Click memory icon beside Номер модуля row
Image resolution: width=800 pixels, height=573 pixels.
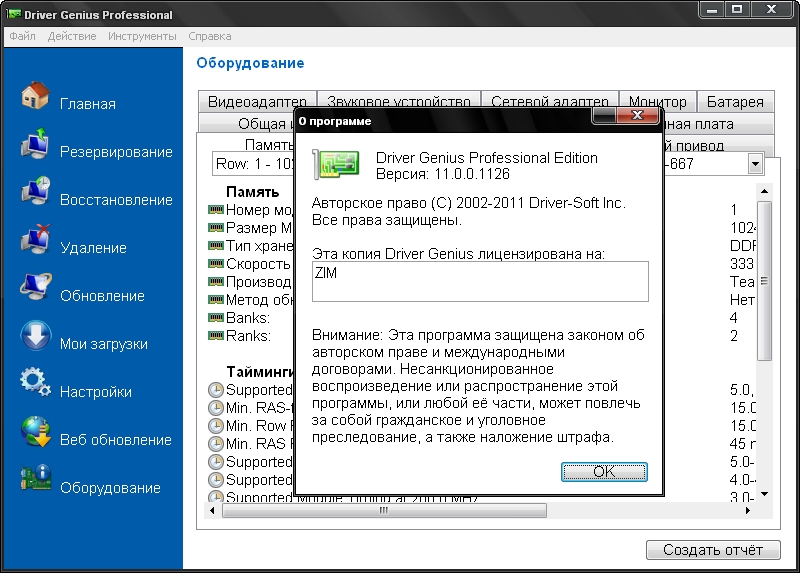[216, 210]
